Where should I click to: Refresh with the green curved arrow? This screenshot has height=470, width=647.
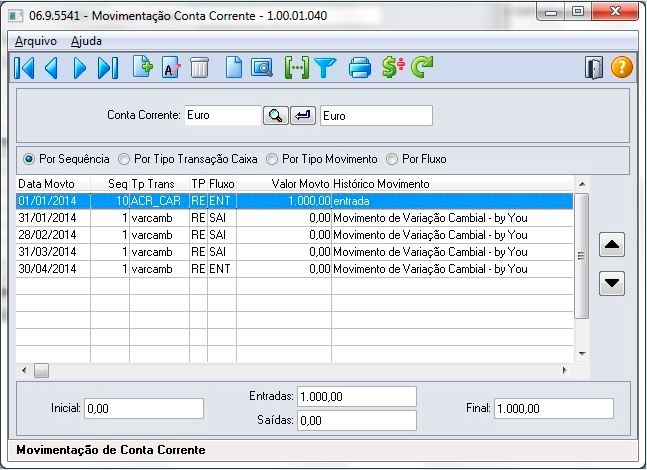[422, 68]
